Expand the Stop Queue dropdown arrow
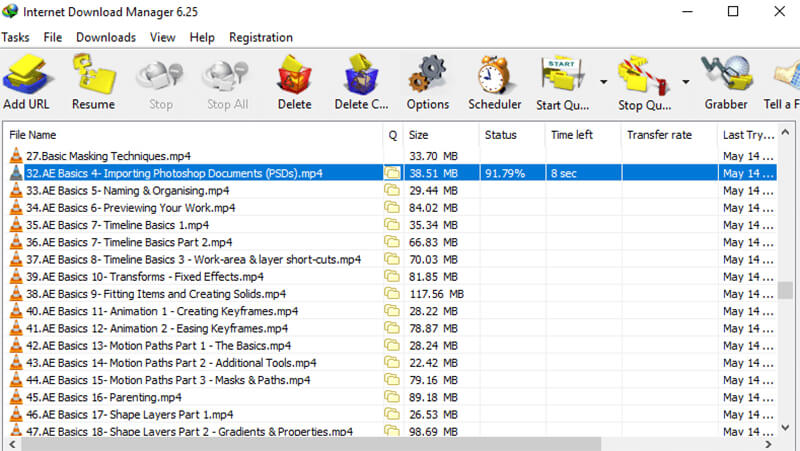The width and height of the screenshot is (800, 451). (x=686, y=82)
